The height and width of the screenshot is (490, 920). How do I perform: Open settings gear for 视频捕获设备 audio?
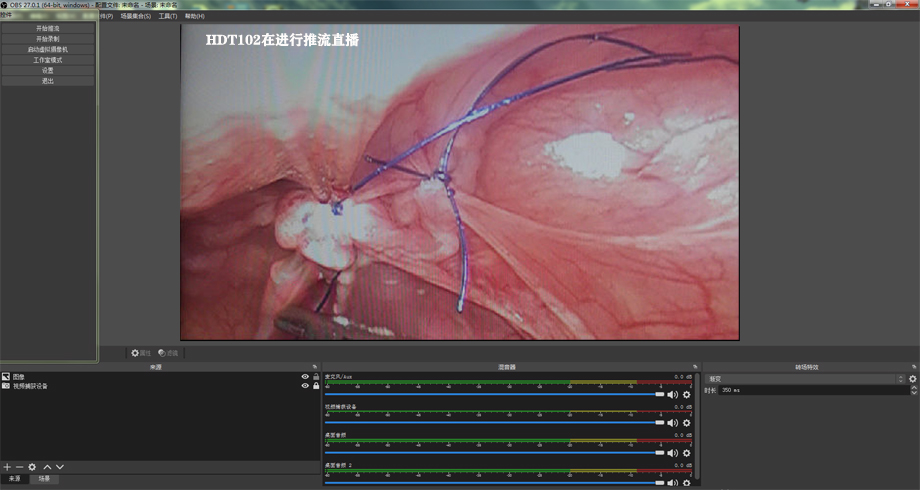(x=686, y=423)
